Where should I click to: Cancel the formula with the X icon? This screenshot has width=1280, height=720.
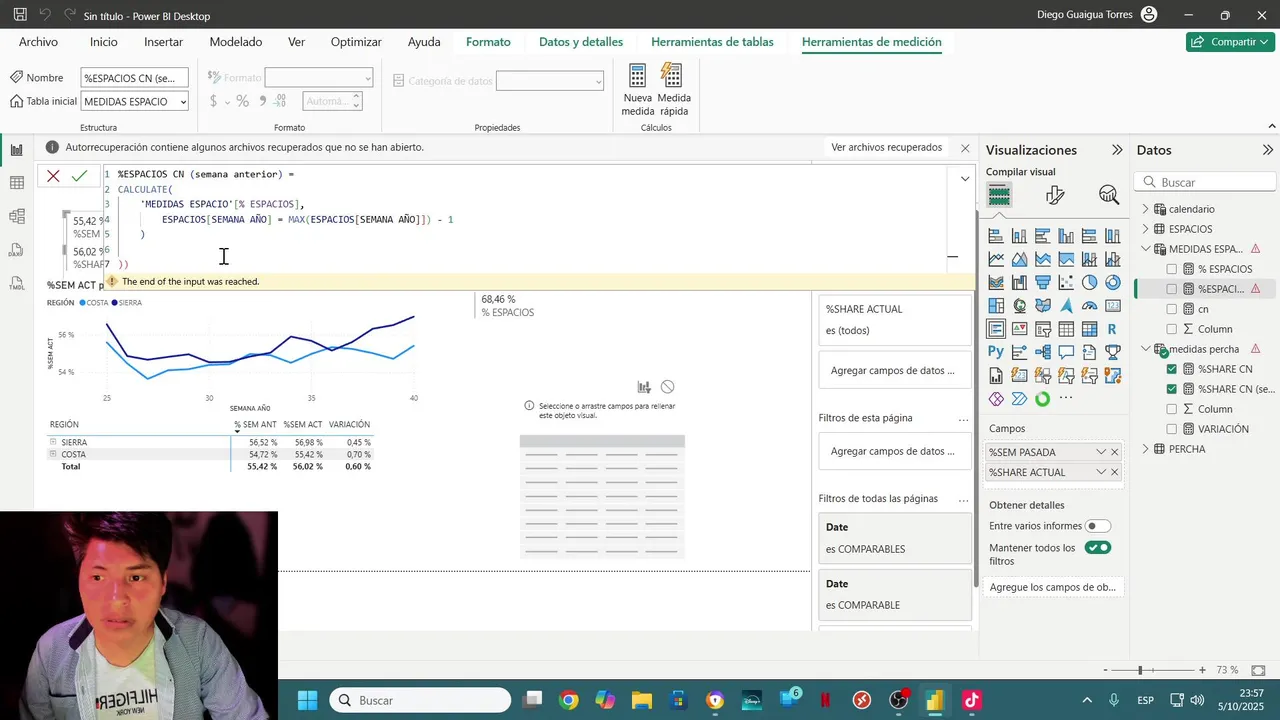54,176
